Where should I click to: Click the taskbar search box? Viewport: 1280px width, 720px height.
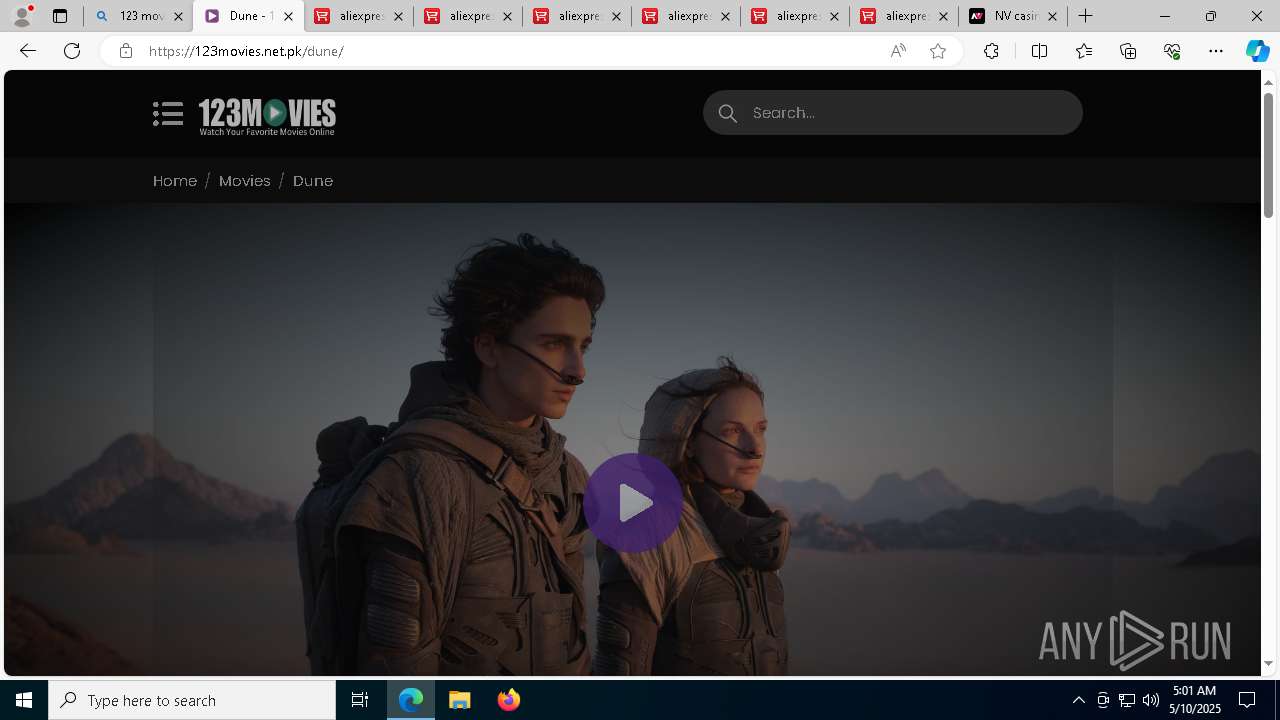pyautogui.click(x=192, y=700)
